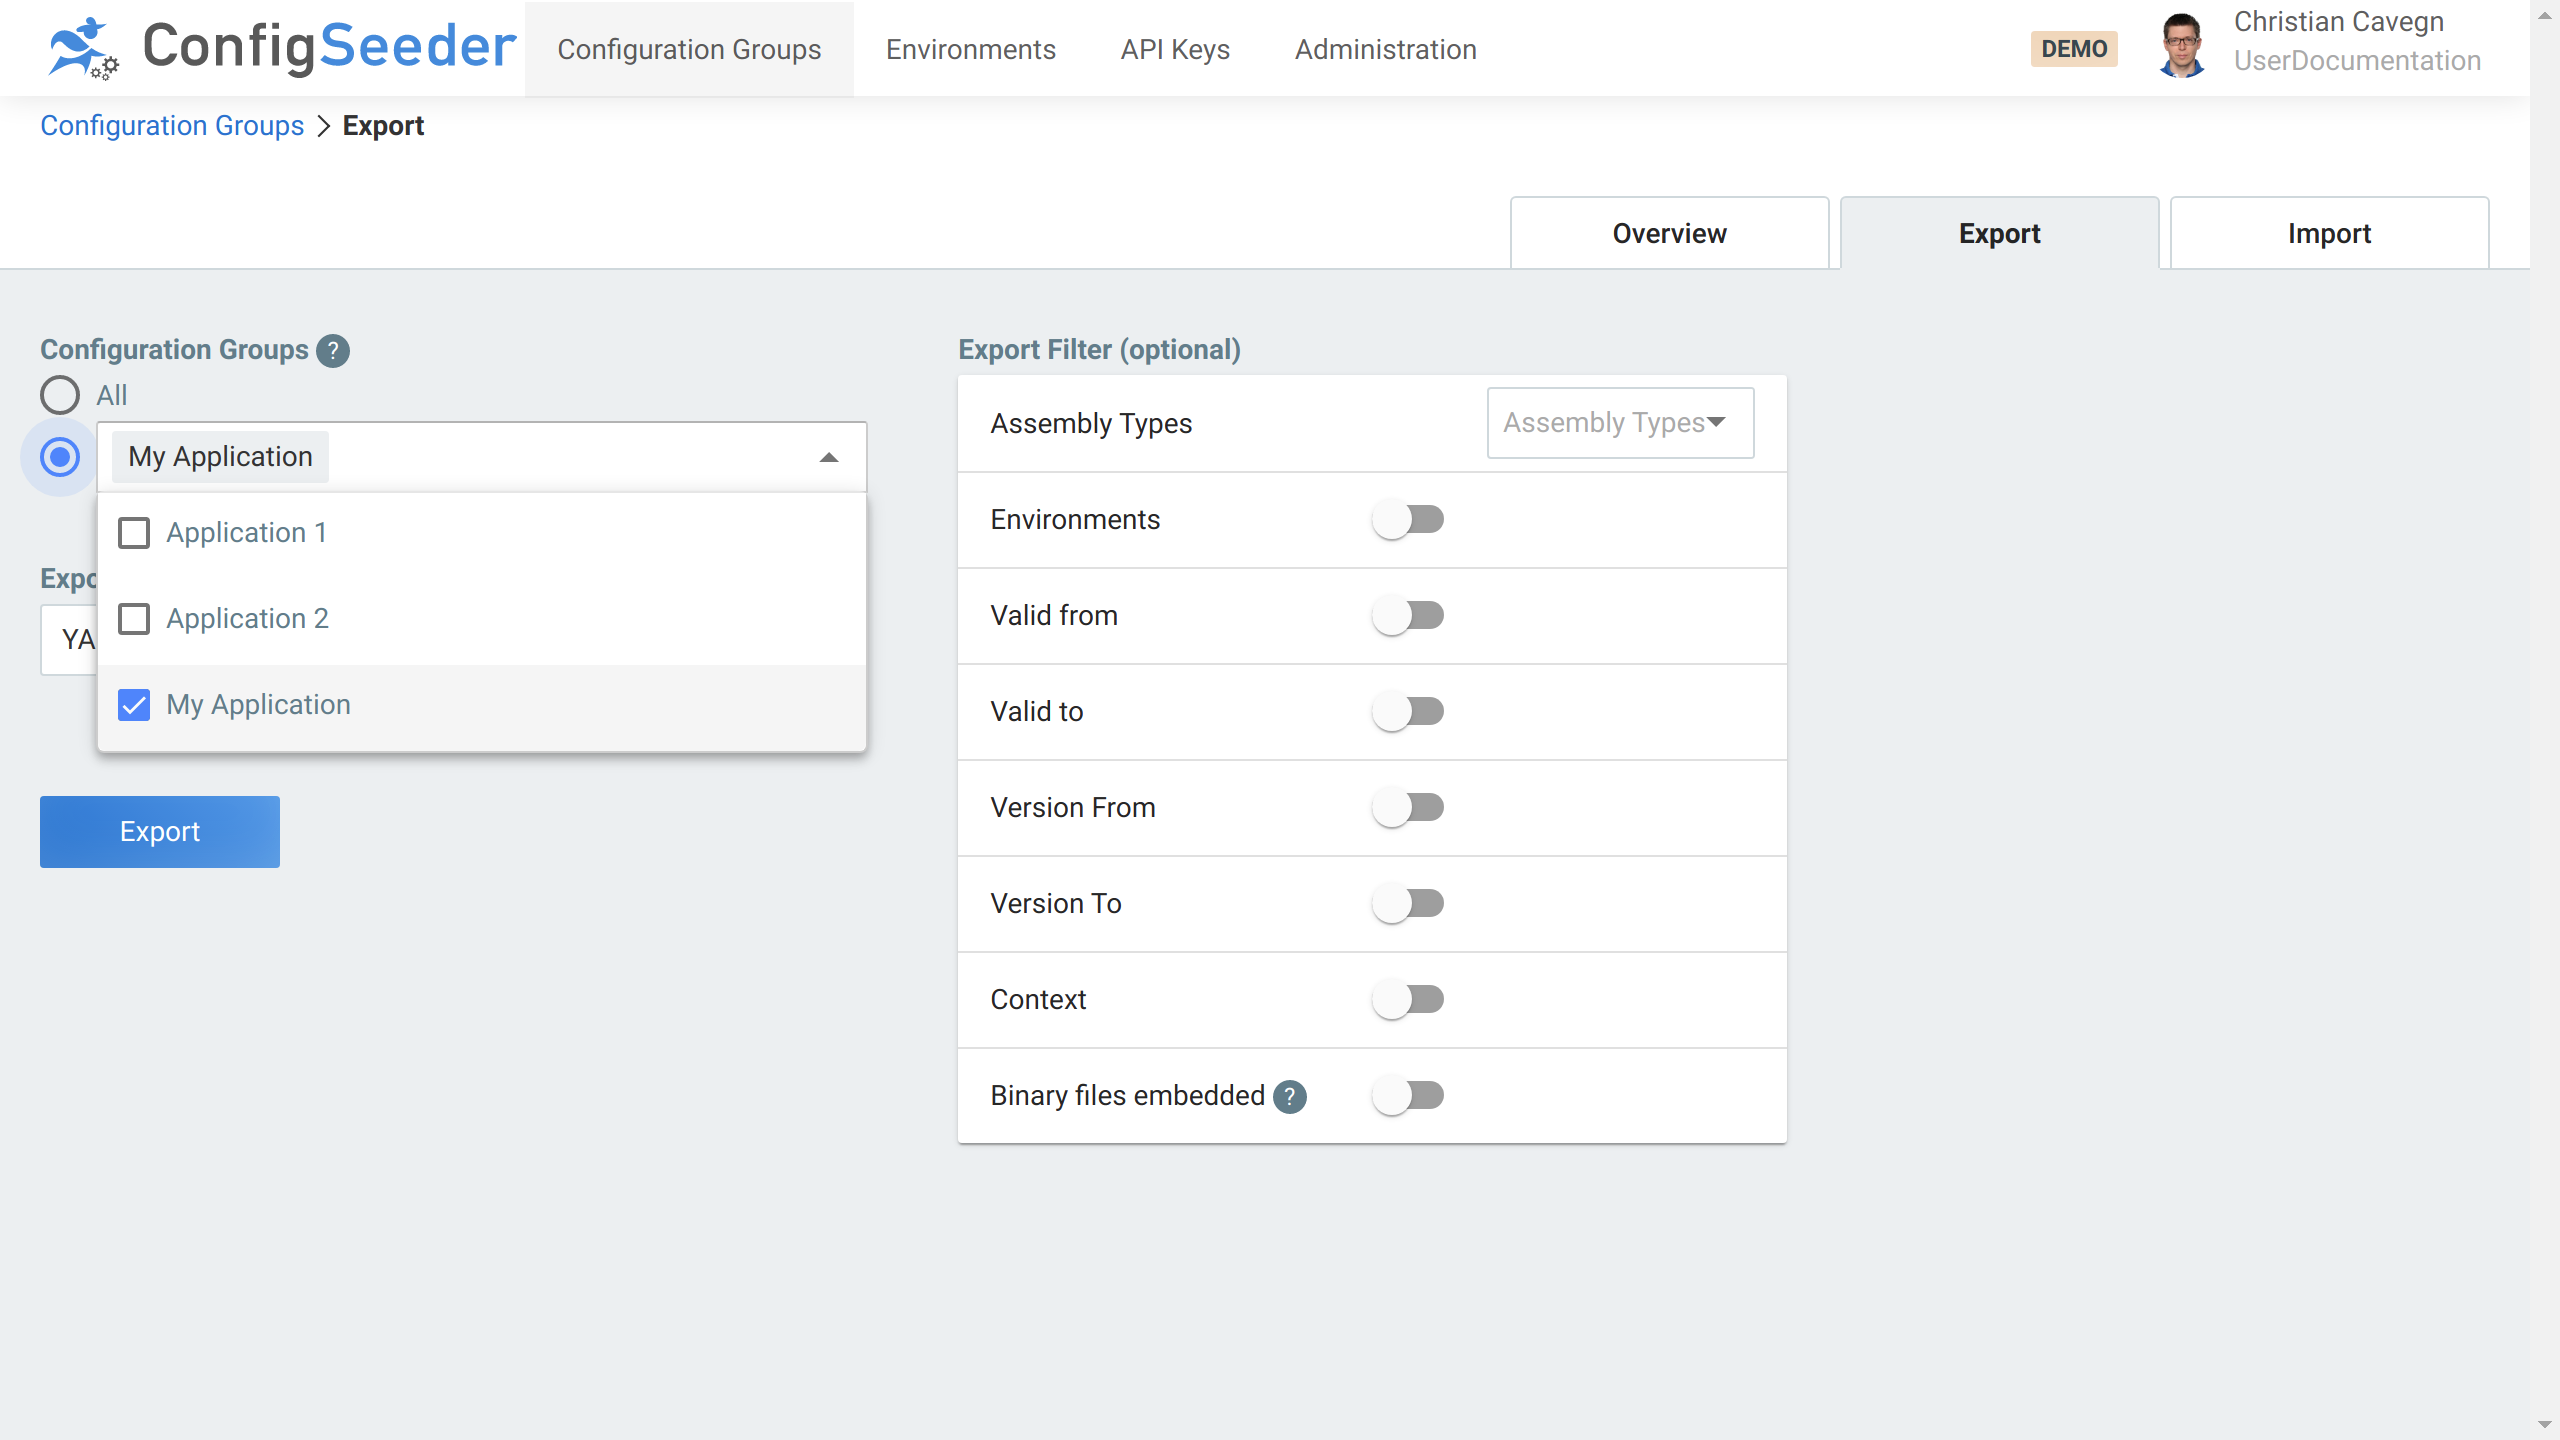Click the Export button

click(x=159, y=831)
